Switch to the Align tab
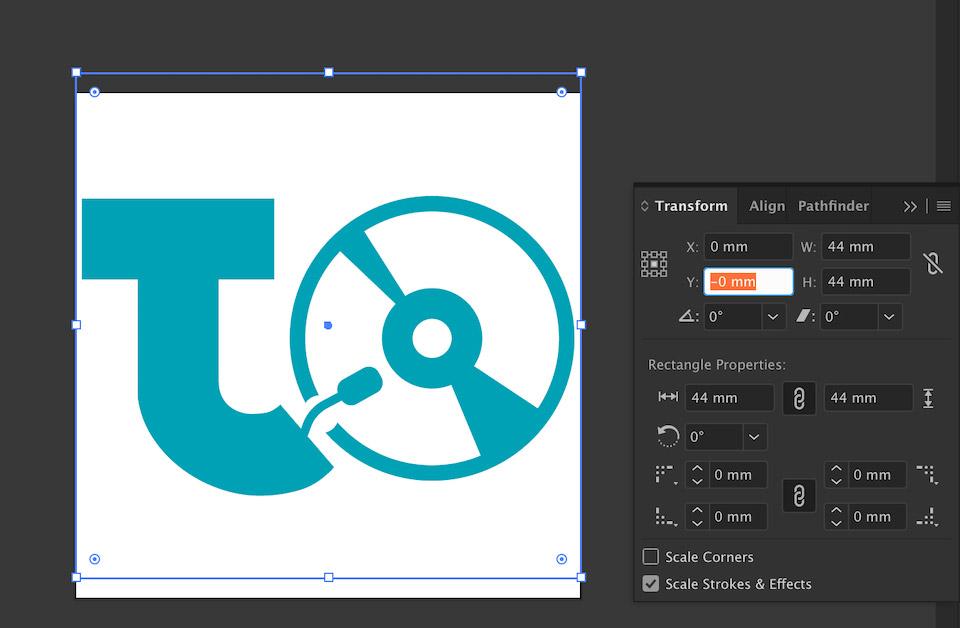The height and width of the screenshot is (628, 960). (767, 206)
